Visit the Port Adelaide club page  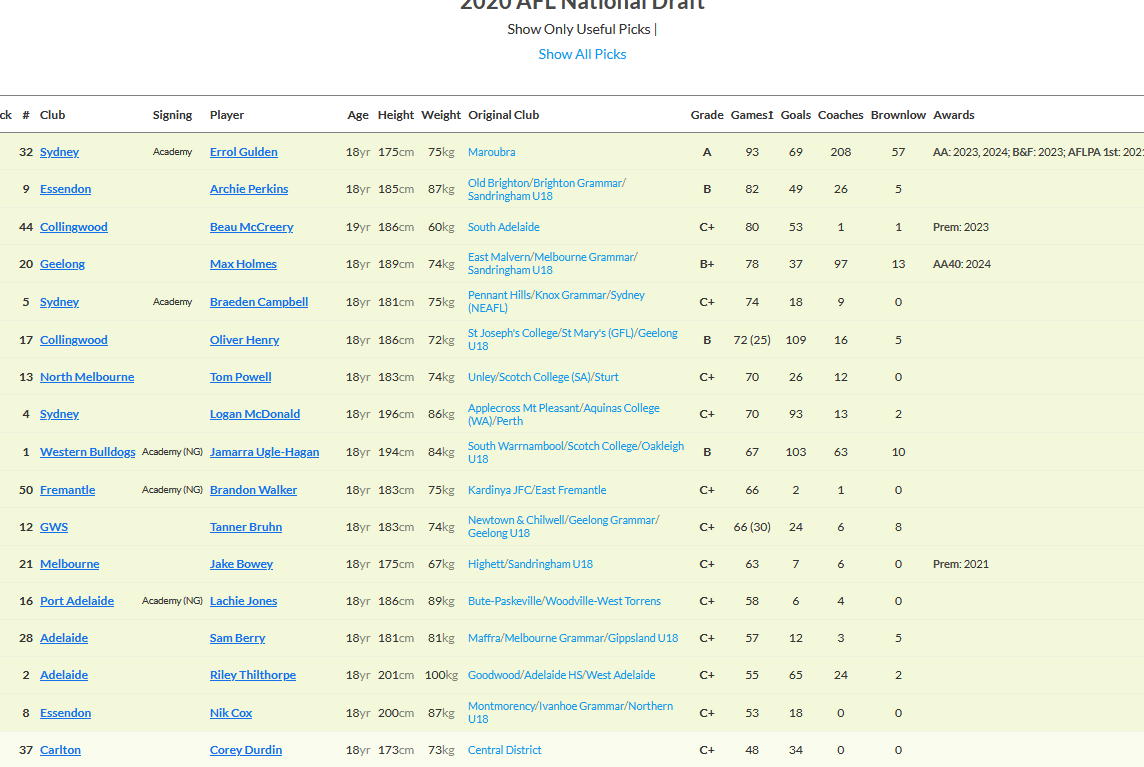(77, 601)
